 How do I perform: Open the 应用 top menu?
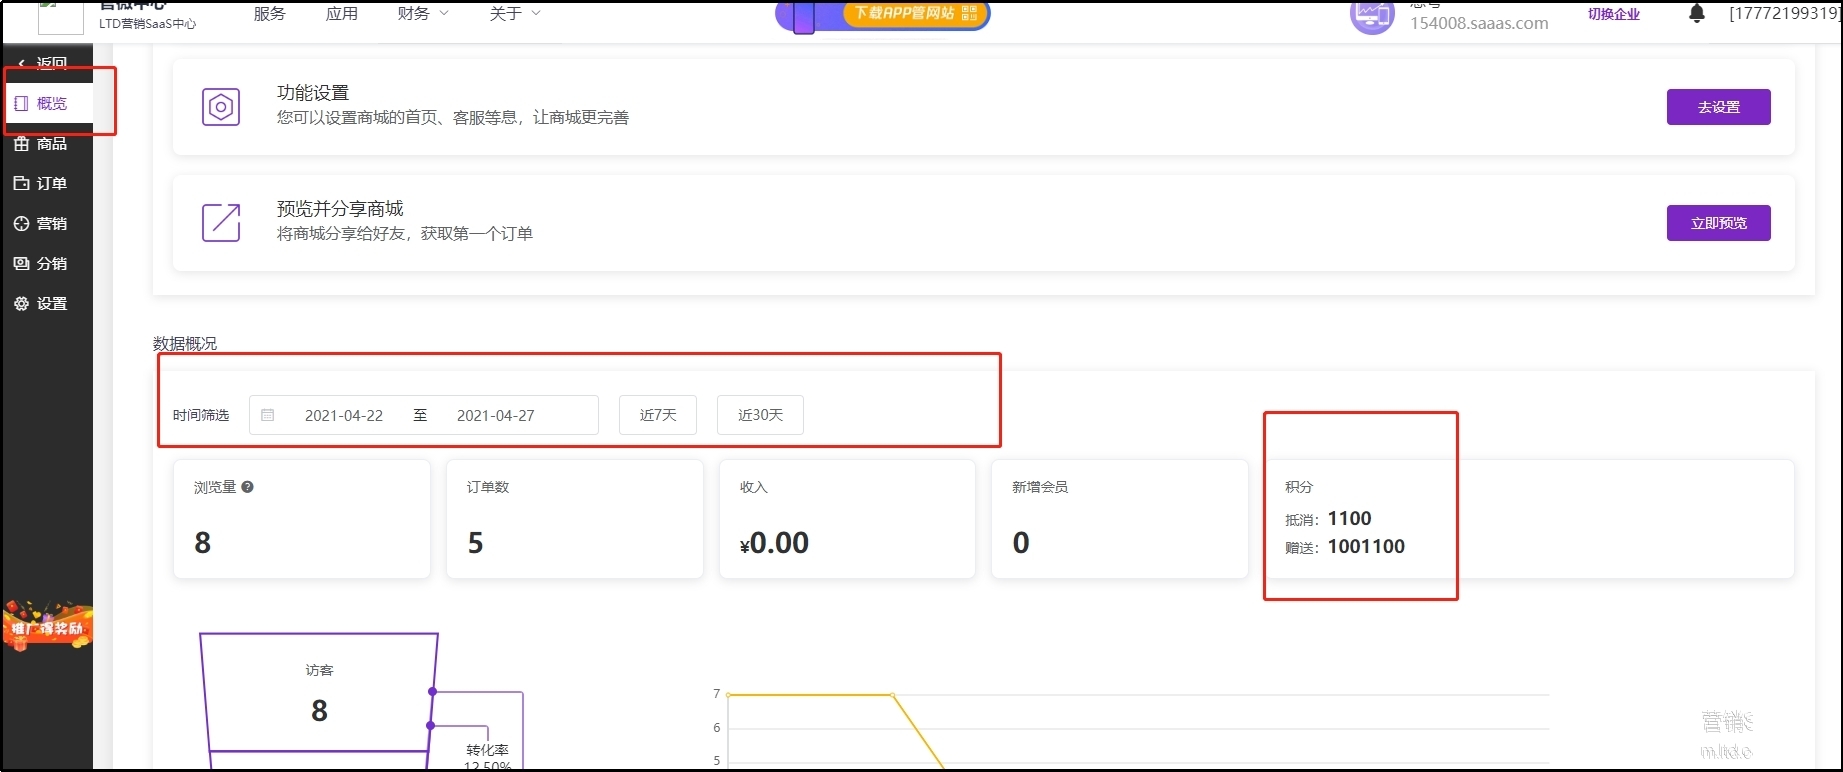pos(342,14)
